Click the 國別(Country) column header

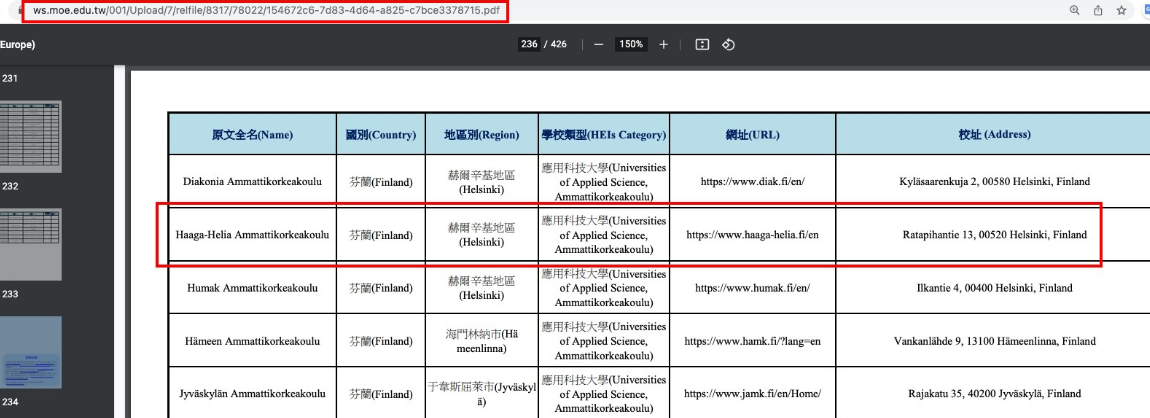click(x=381, y=135)
